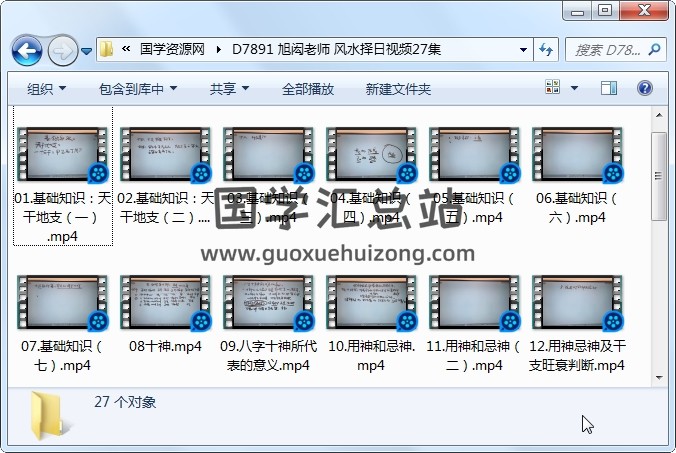The image size is (676, 453).
Task: Select video thumbnail 09.八字十神所代表的意义.mp4
Action: [269, 303]
